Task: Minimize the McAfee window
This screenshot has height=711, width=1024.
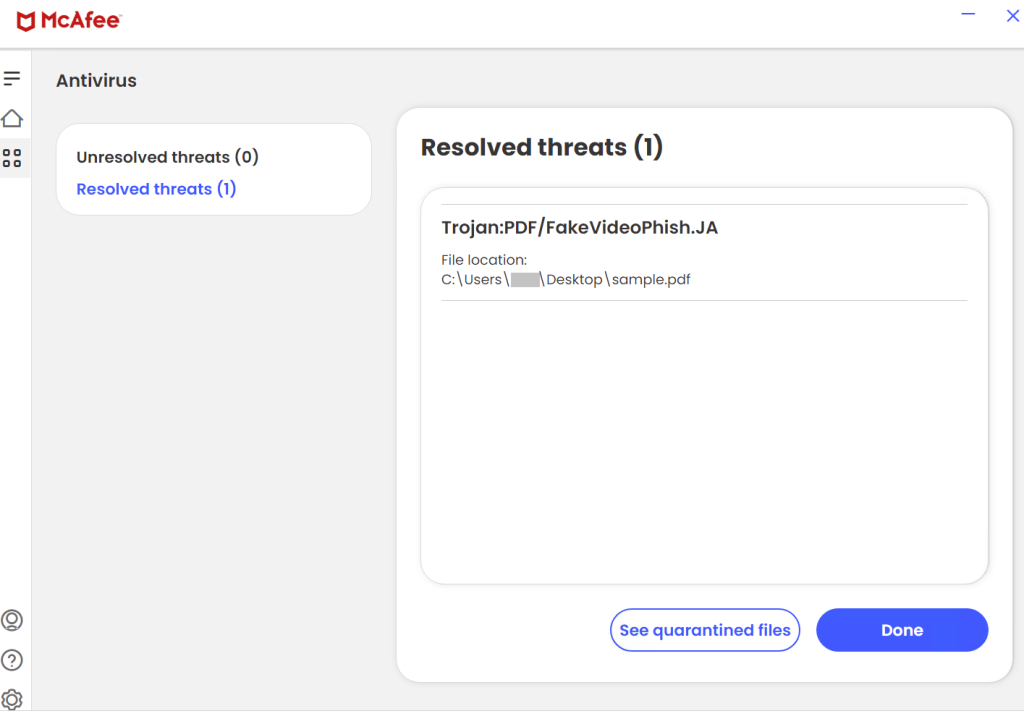Action: pyautogui.click(x=967, y=16)
